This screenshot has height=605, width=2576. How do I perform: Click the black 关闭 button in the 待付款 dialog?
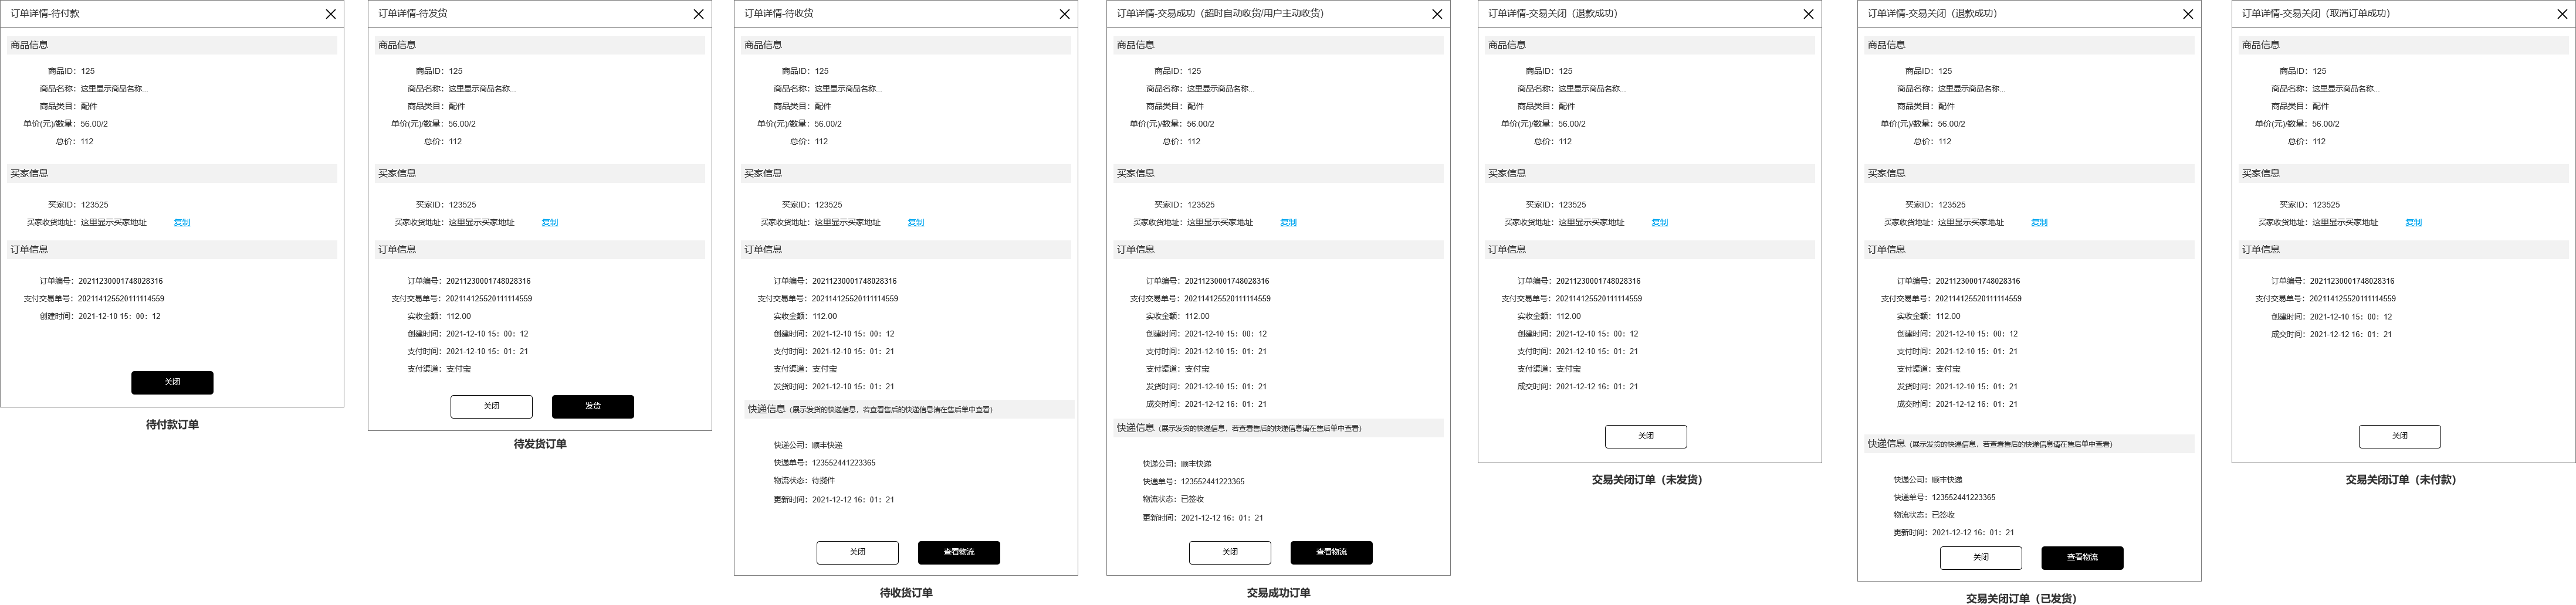coord(172,382)
